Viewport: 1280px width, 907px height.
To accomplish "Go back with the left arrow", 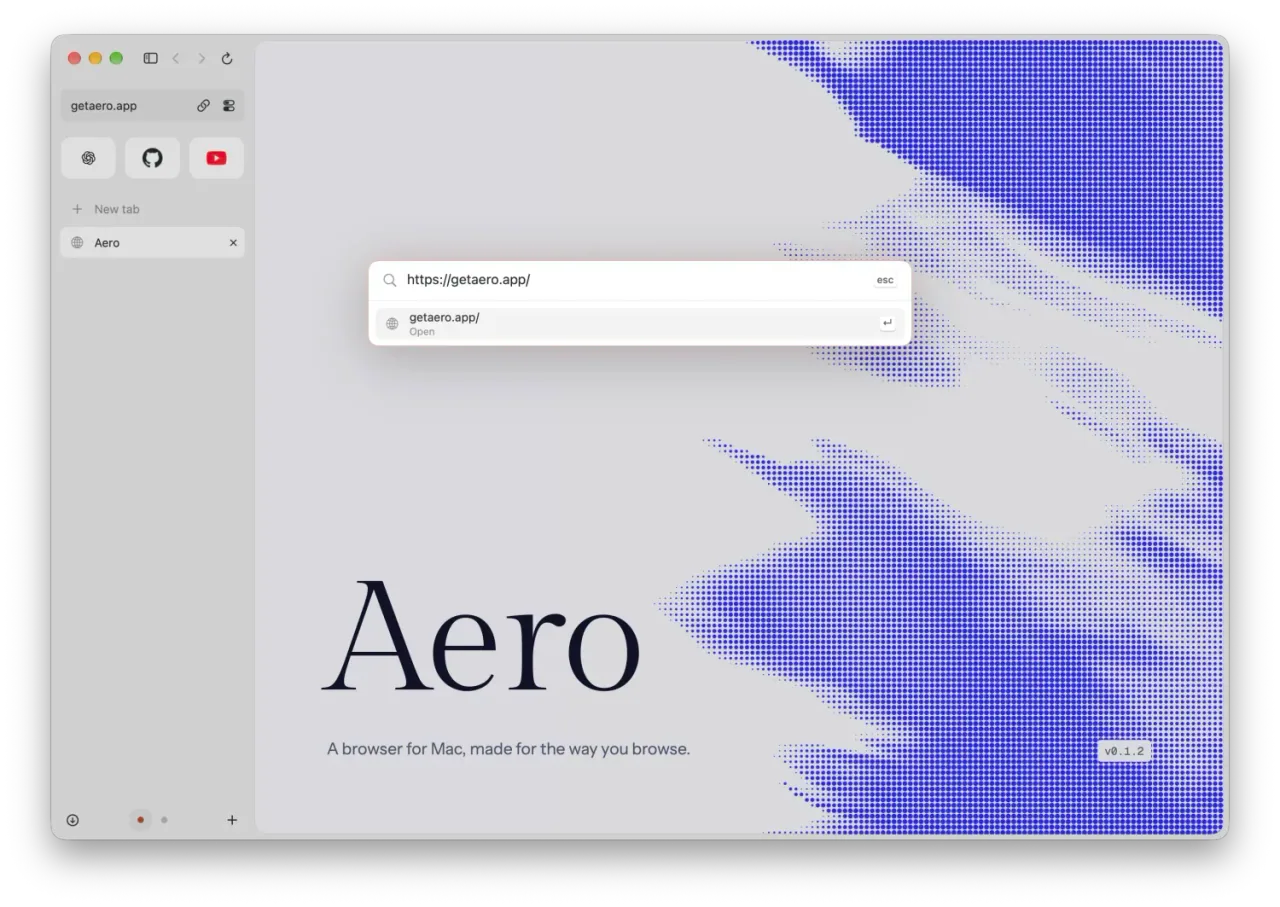I will coord(176,58).
